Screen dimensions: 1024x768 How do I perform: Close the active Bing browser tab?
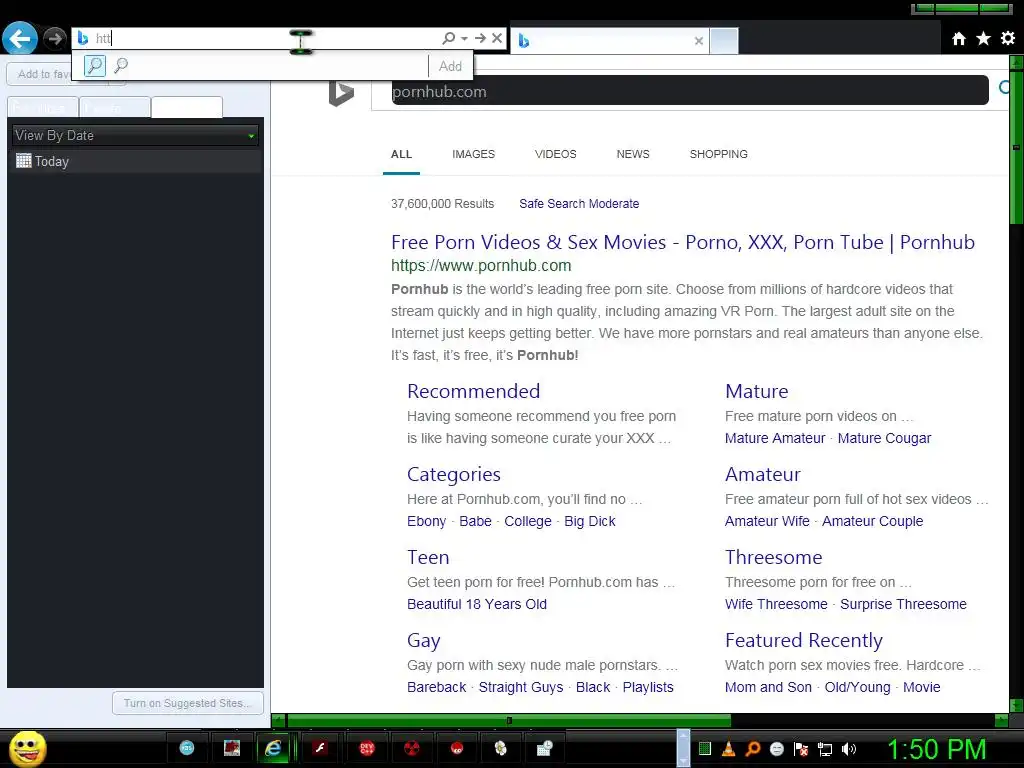pyautogui.click(x=699, y=40)
